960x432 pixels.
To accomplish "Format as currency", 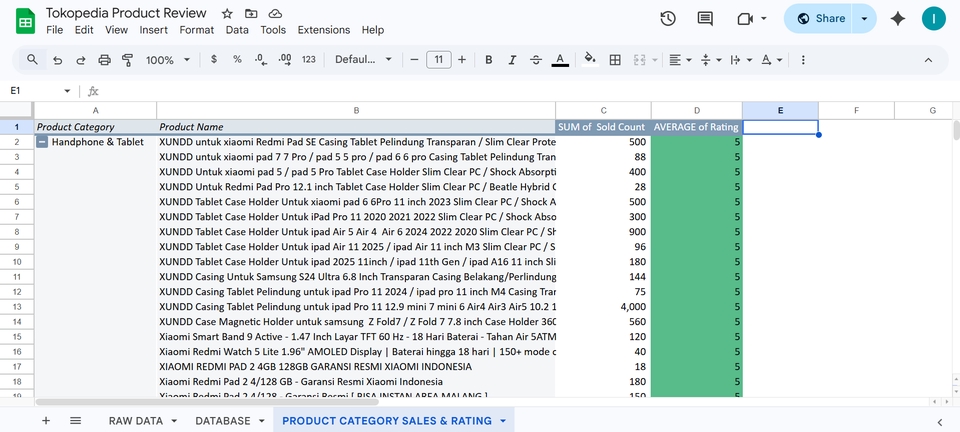I will point(214,59).
